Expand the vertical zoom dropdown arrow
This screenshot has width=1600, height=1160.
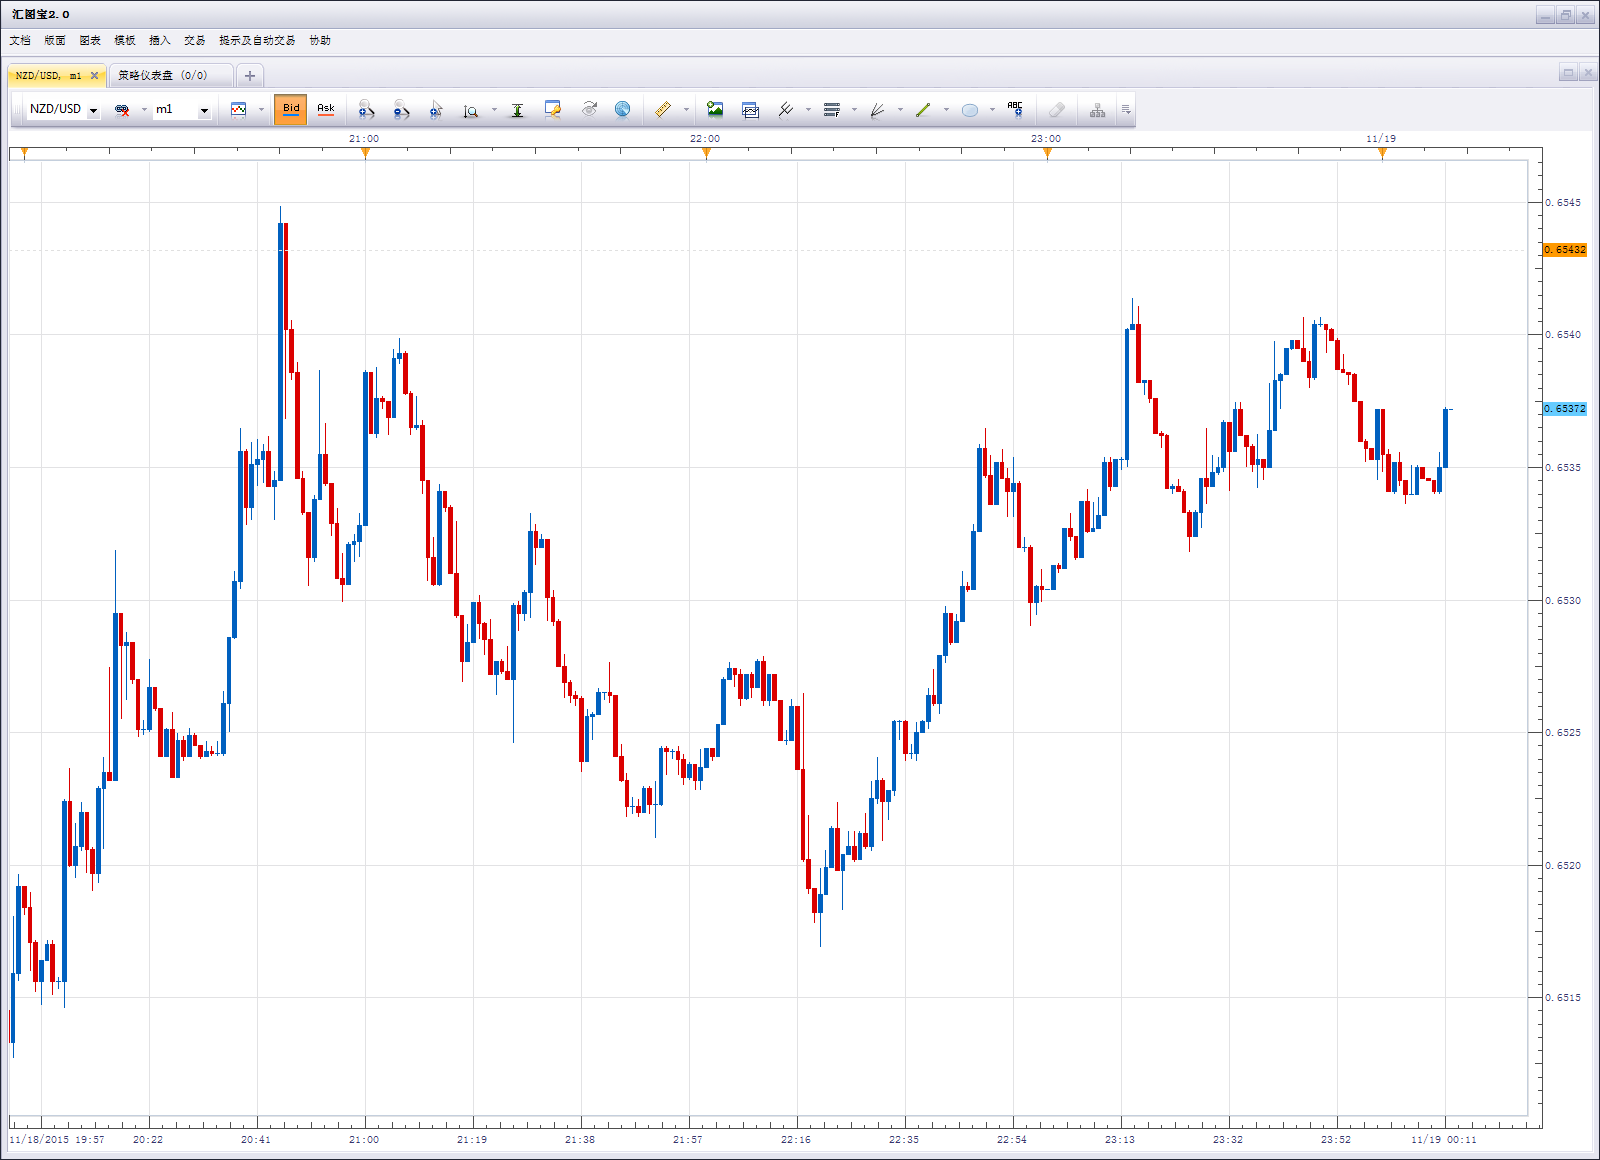pyautogui.click(x=494, y=110)
